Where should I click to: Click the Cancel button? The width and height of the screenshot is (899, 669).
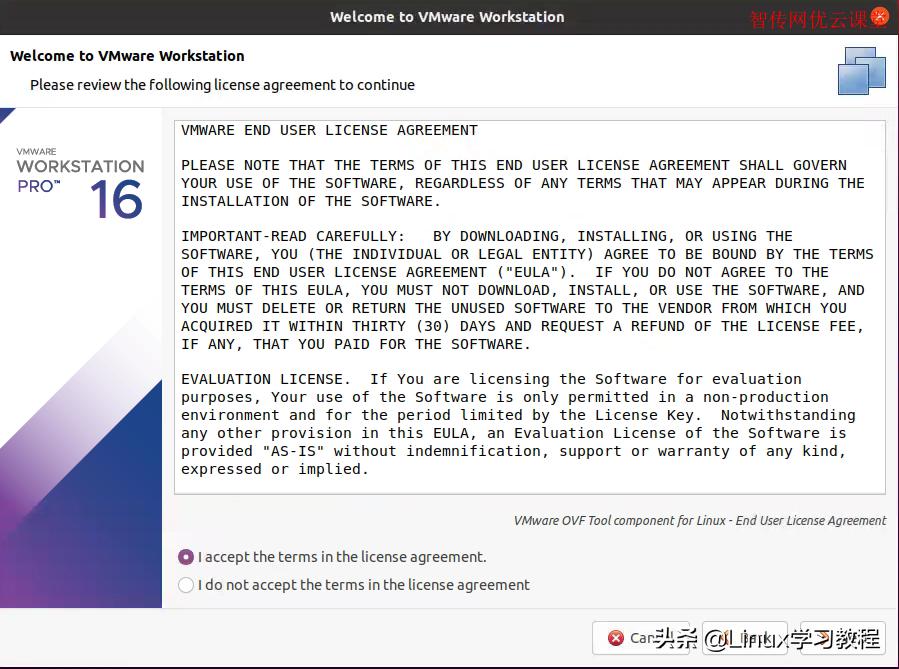[x=645, y=638]
